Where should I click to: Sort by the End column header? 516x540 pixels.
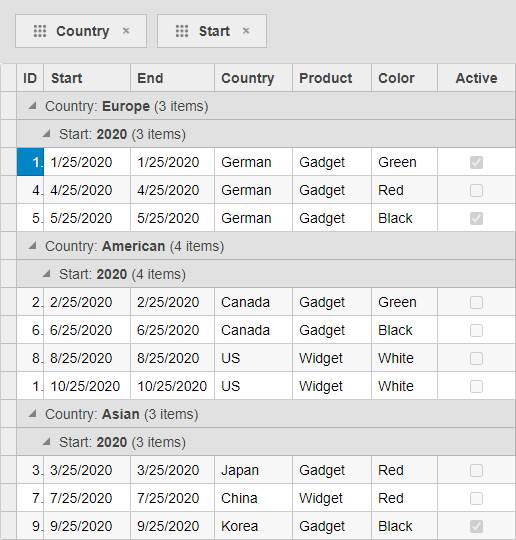pyautogui.click(x=173, y=78)
